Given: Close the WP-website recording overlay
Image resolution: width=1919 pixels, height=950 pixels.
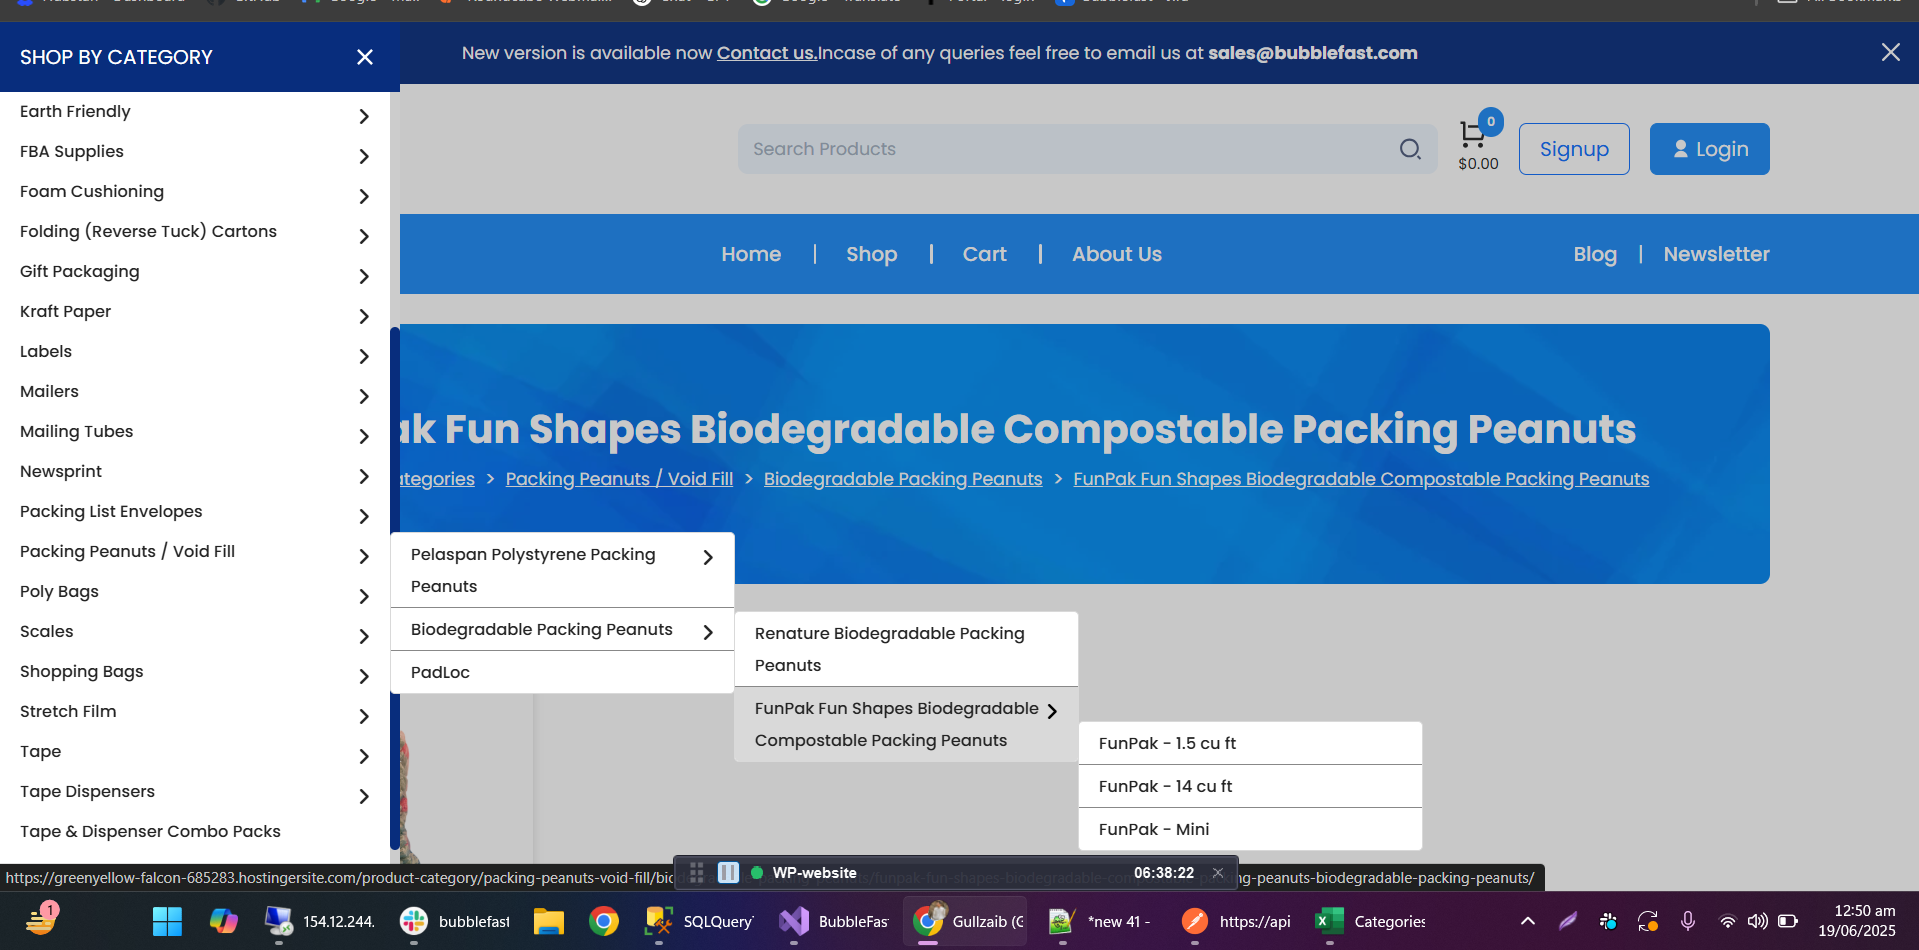Looking at the screenshot, I should pos(1218,872).
